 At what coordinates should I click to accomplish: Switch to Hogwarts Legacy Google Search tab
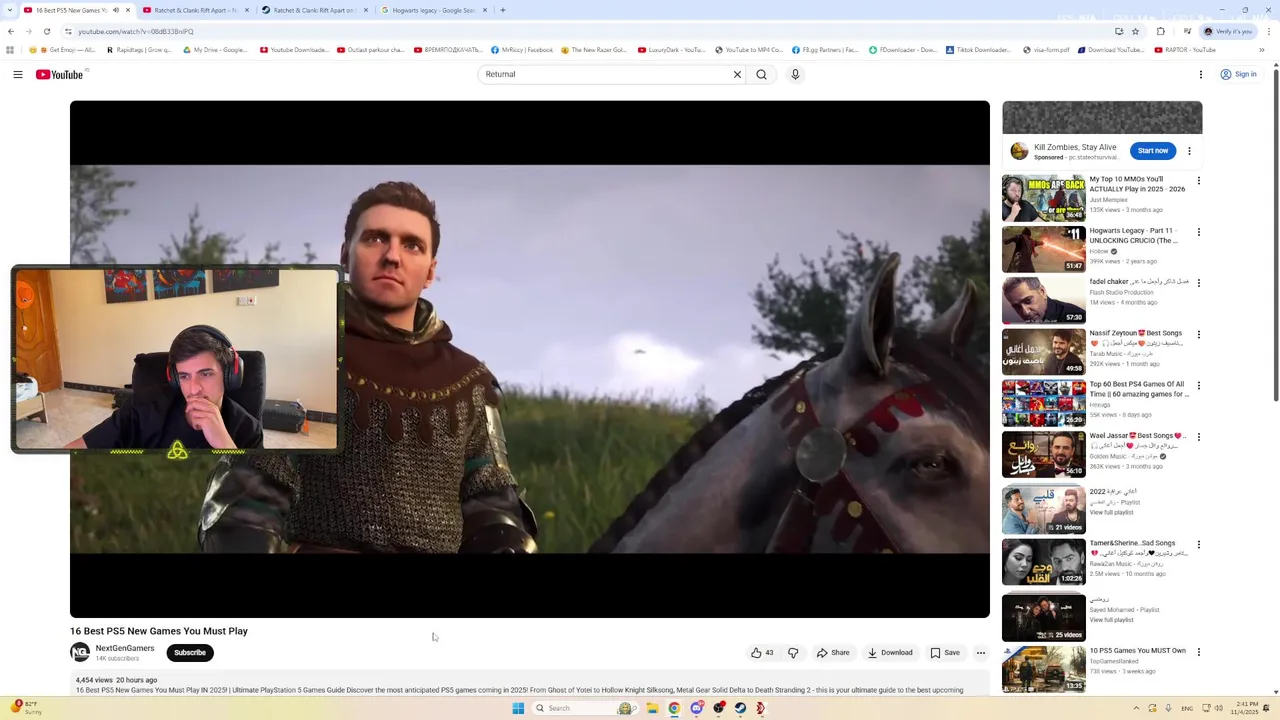tap(434, 10)
